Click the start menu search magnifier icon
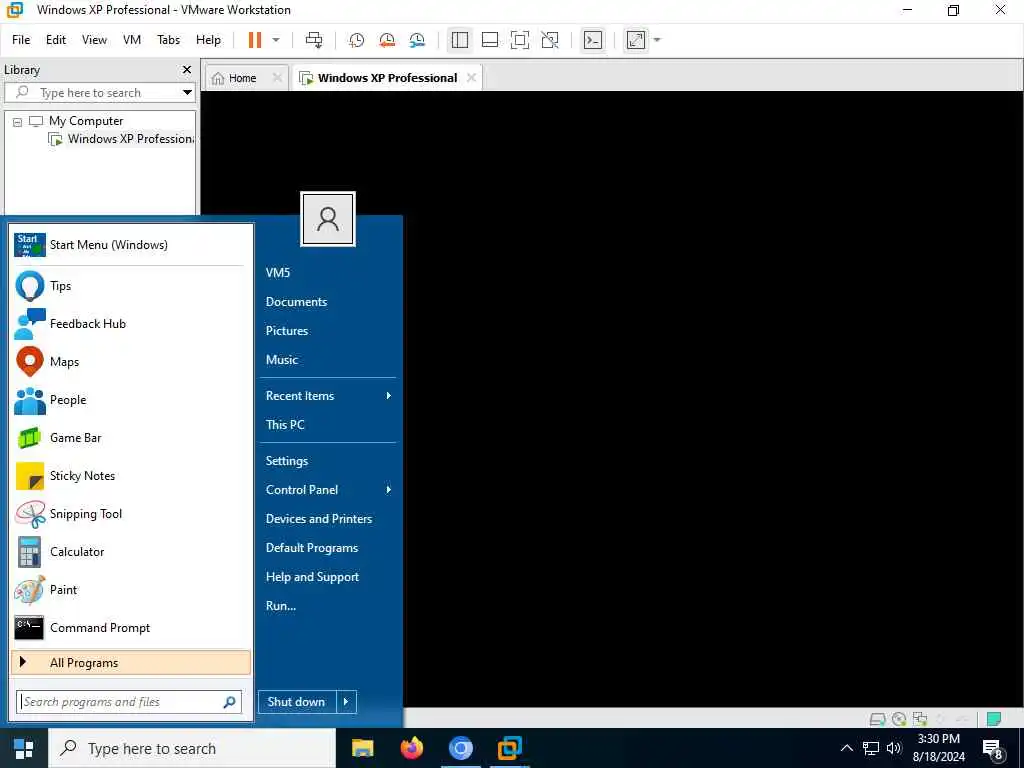Viewport: 1024px width, 768px height. [230, 702]
